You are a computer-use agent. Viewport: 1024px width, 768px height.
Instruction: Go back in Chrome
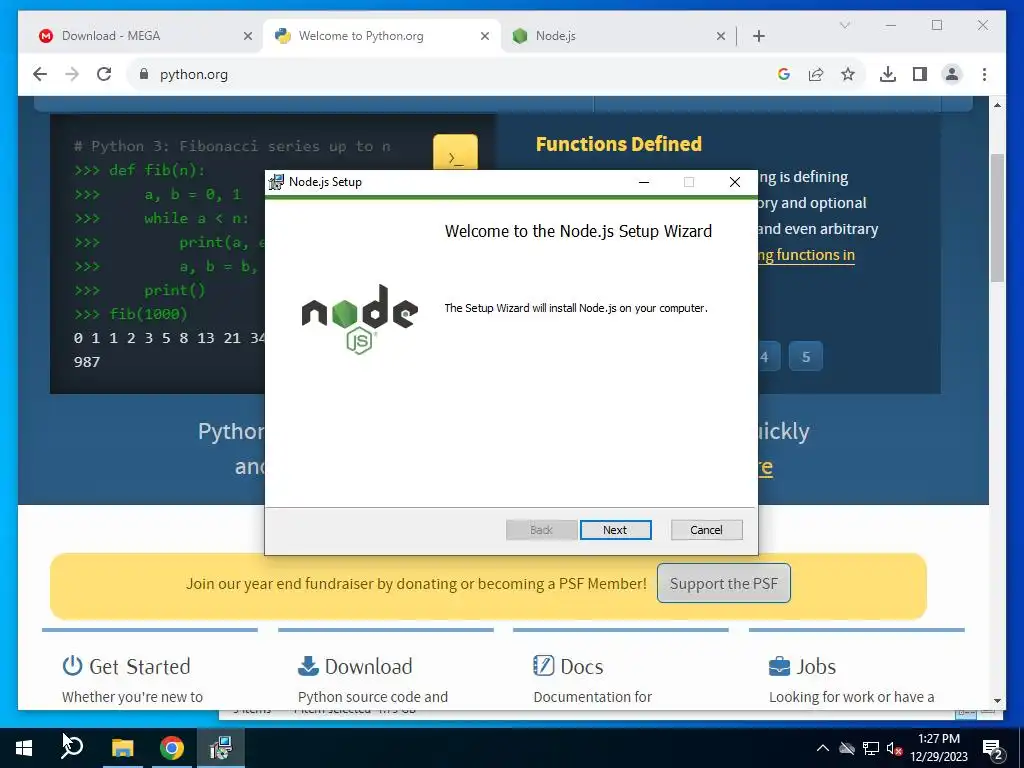pyautogui.click(x=40, y=74)
